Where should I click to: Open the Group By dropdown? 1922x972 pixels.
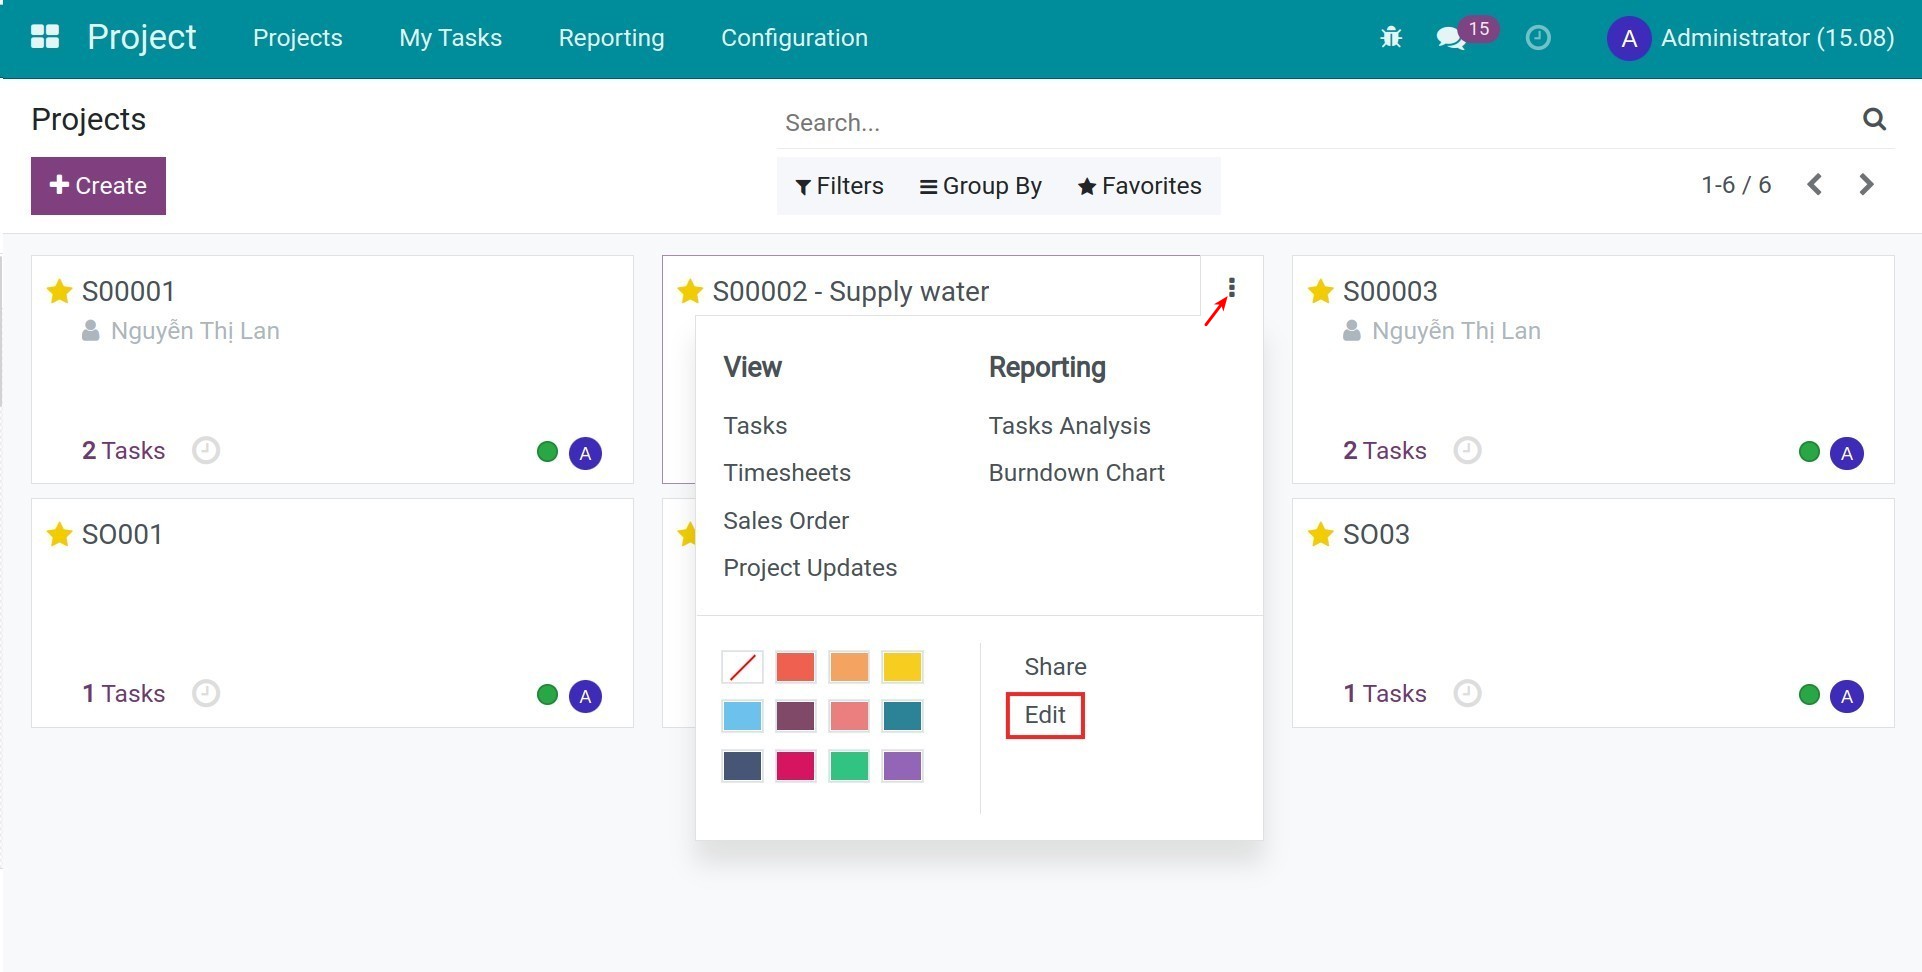980,186
